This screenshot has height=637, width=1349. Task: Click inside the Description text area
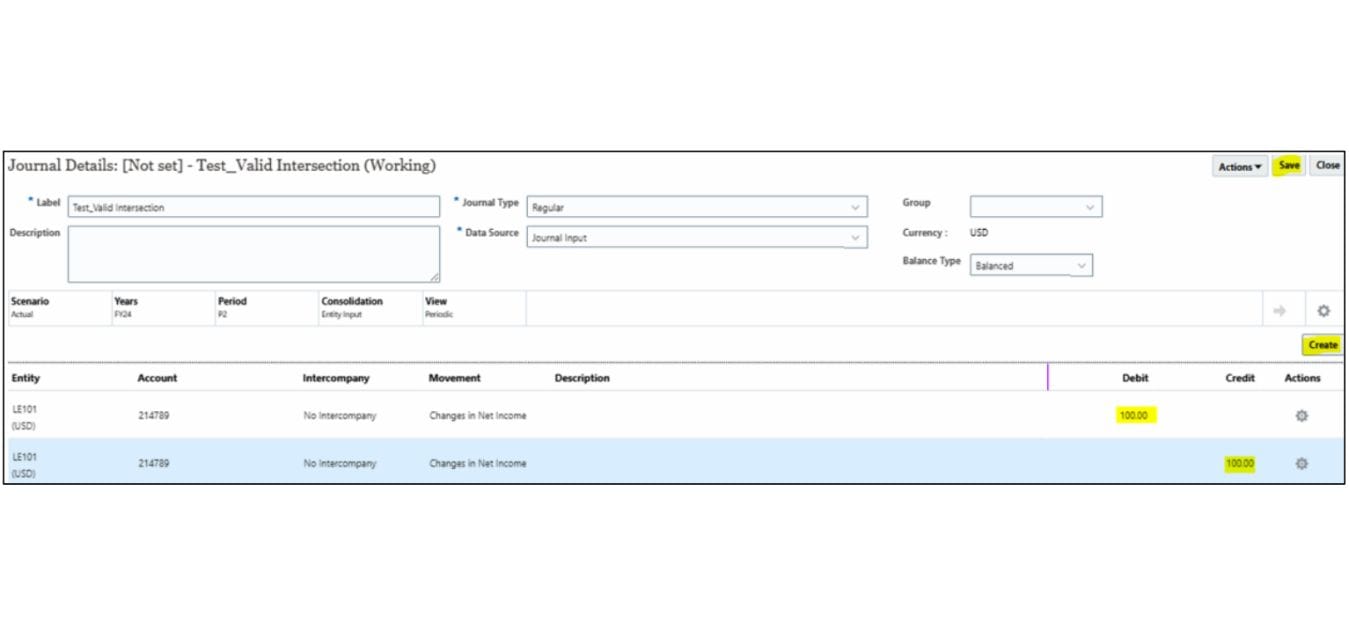250,252
